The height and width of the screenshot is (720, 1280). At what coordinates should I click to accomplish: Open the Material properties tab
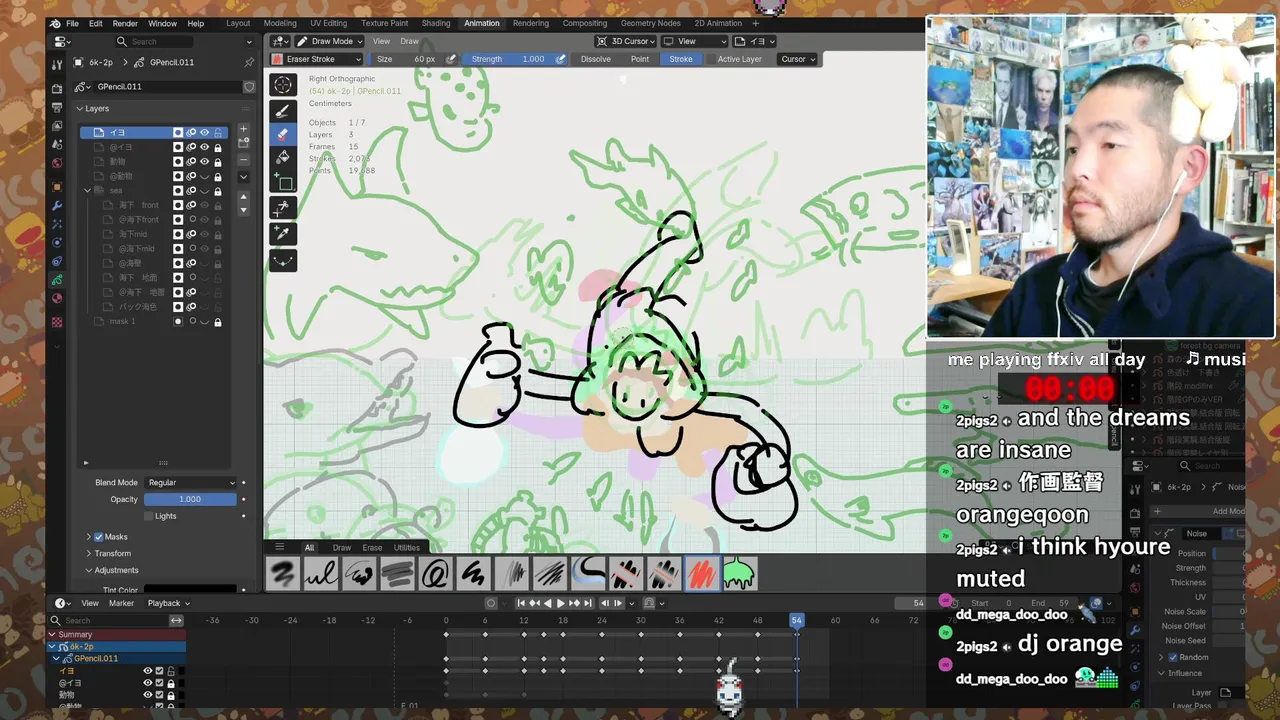coord(57,298)
